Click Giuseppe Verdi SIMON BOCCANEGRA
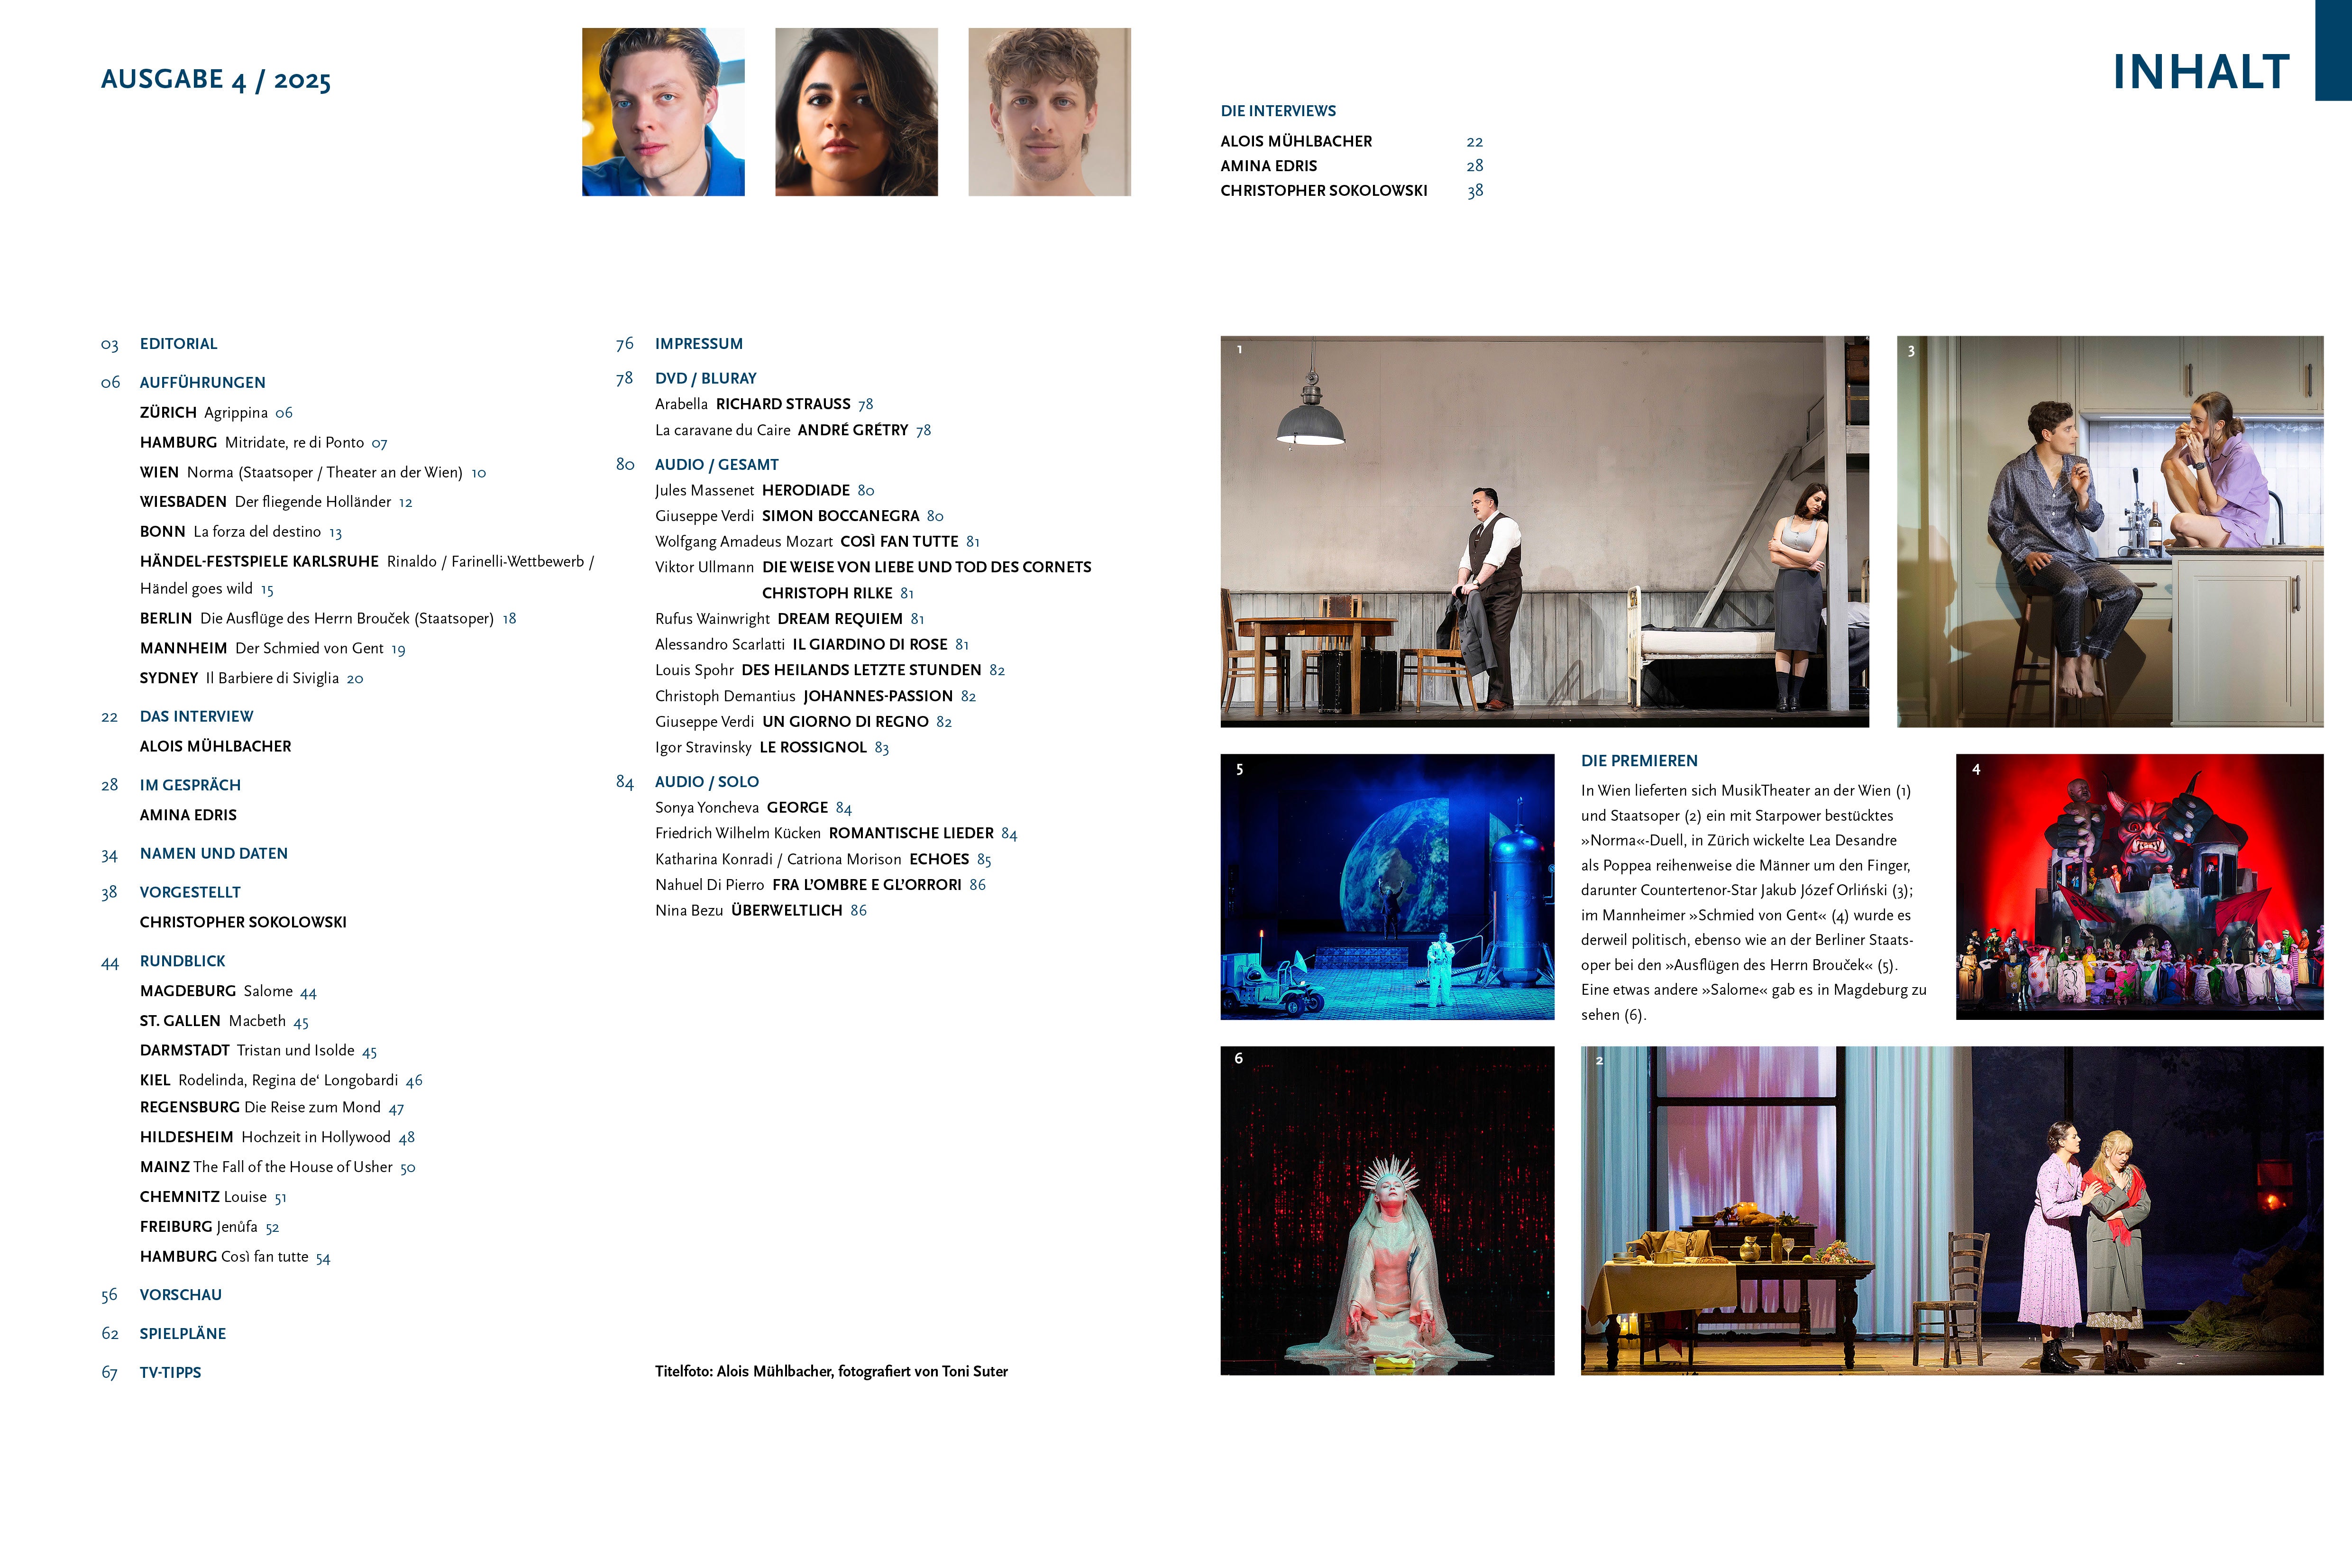The height and width of the screenshot is (1568, 2352). tap(799, 517)
